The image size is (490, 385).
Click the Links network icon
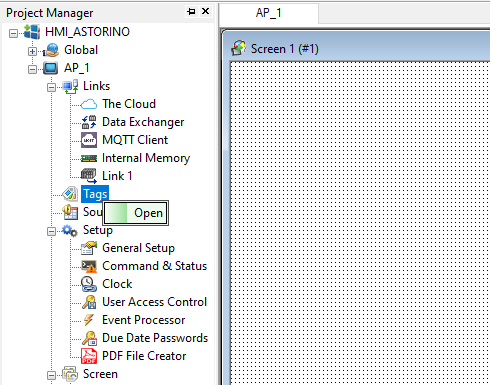pos(70,86)
